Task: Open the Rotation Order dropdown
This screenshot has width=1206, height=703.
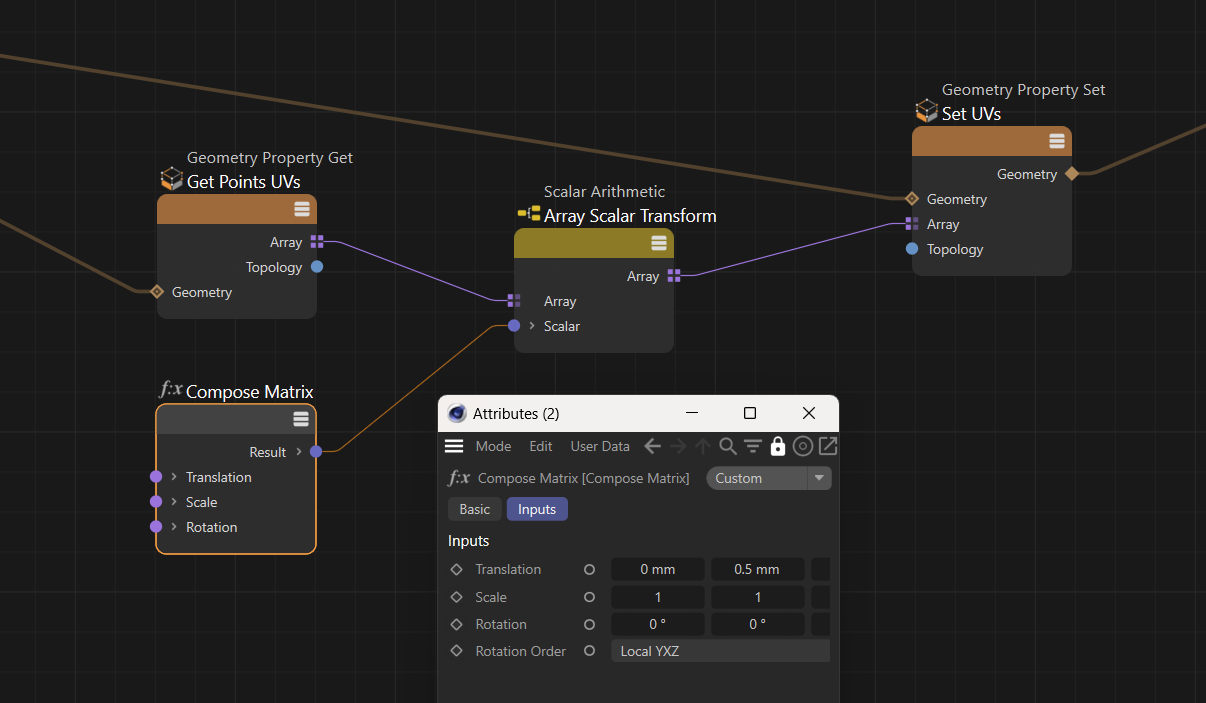Action: pyautogui.click(x=720, y=651)
